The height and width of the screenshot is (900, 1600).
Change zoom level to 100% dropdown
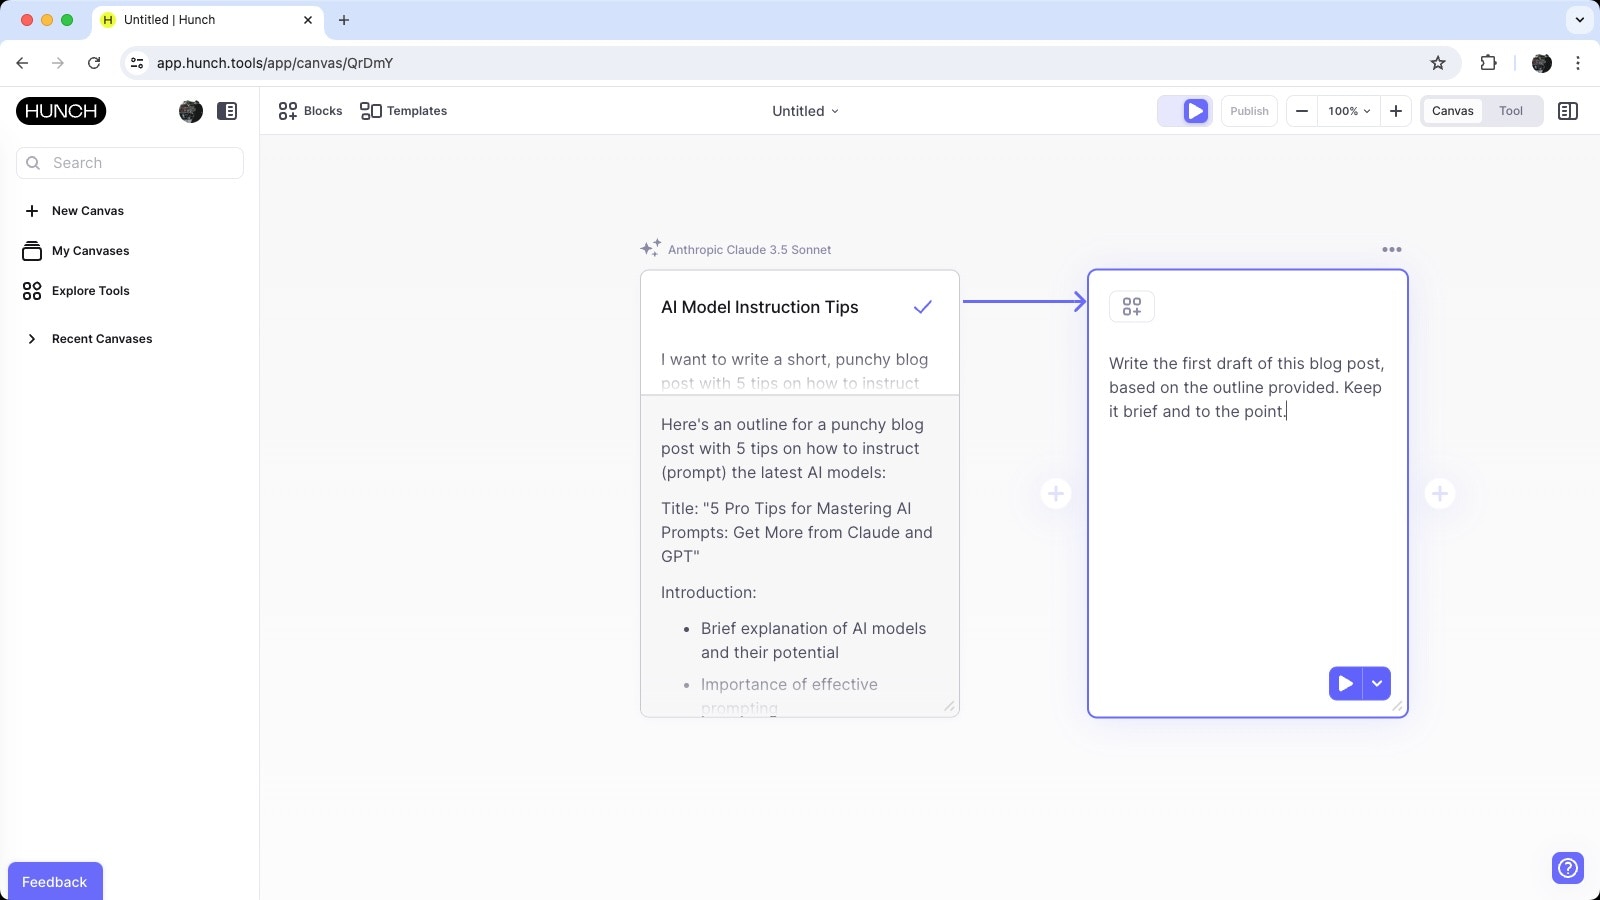click(x=1346, y=111)
